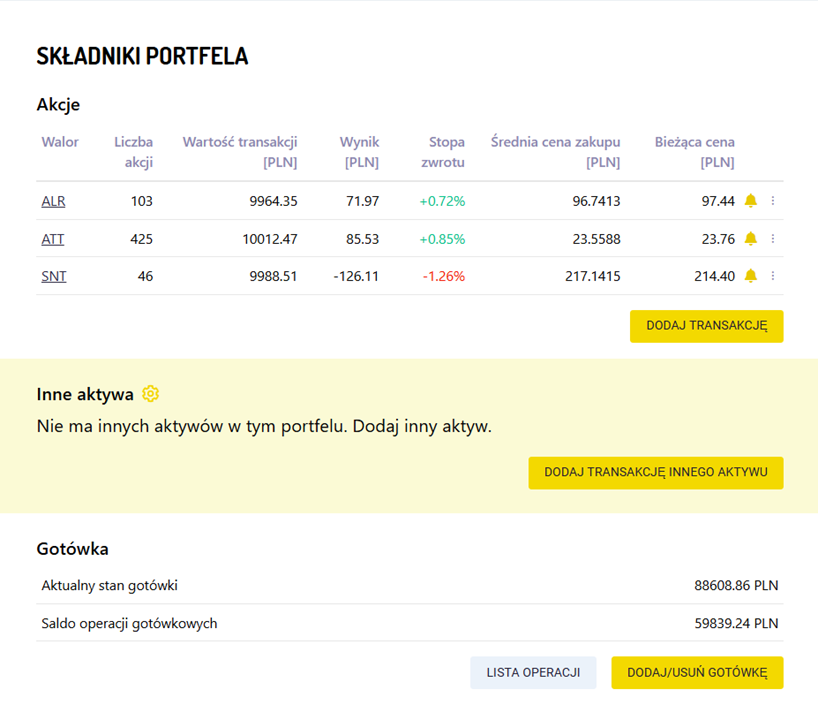818x720 pixels.
Task: Open the SNT stock link
Action: click(x=54, y=276)
